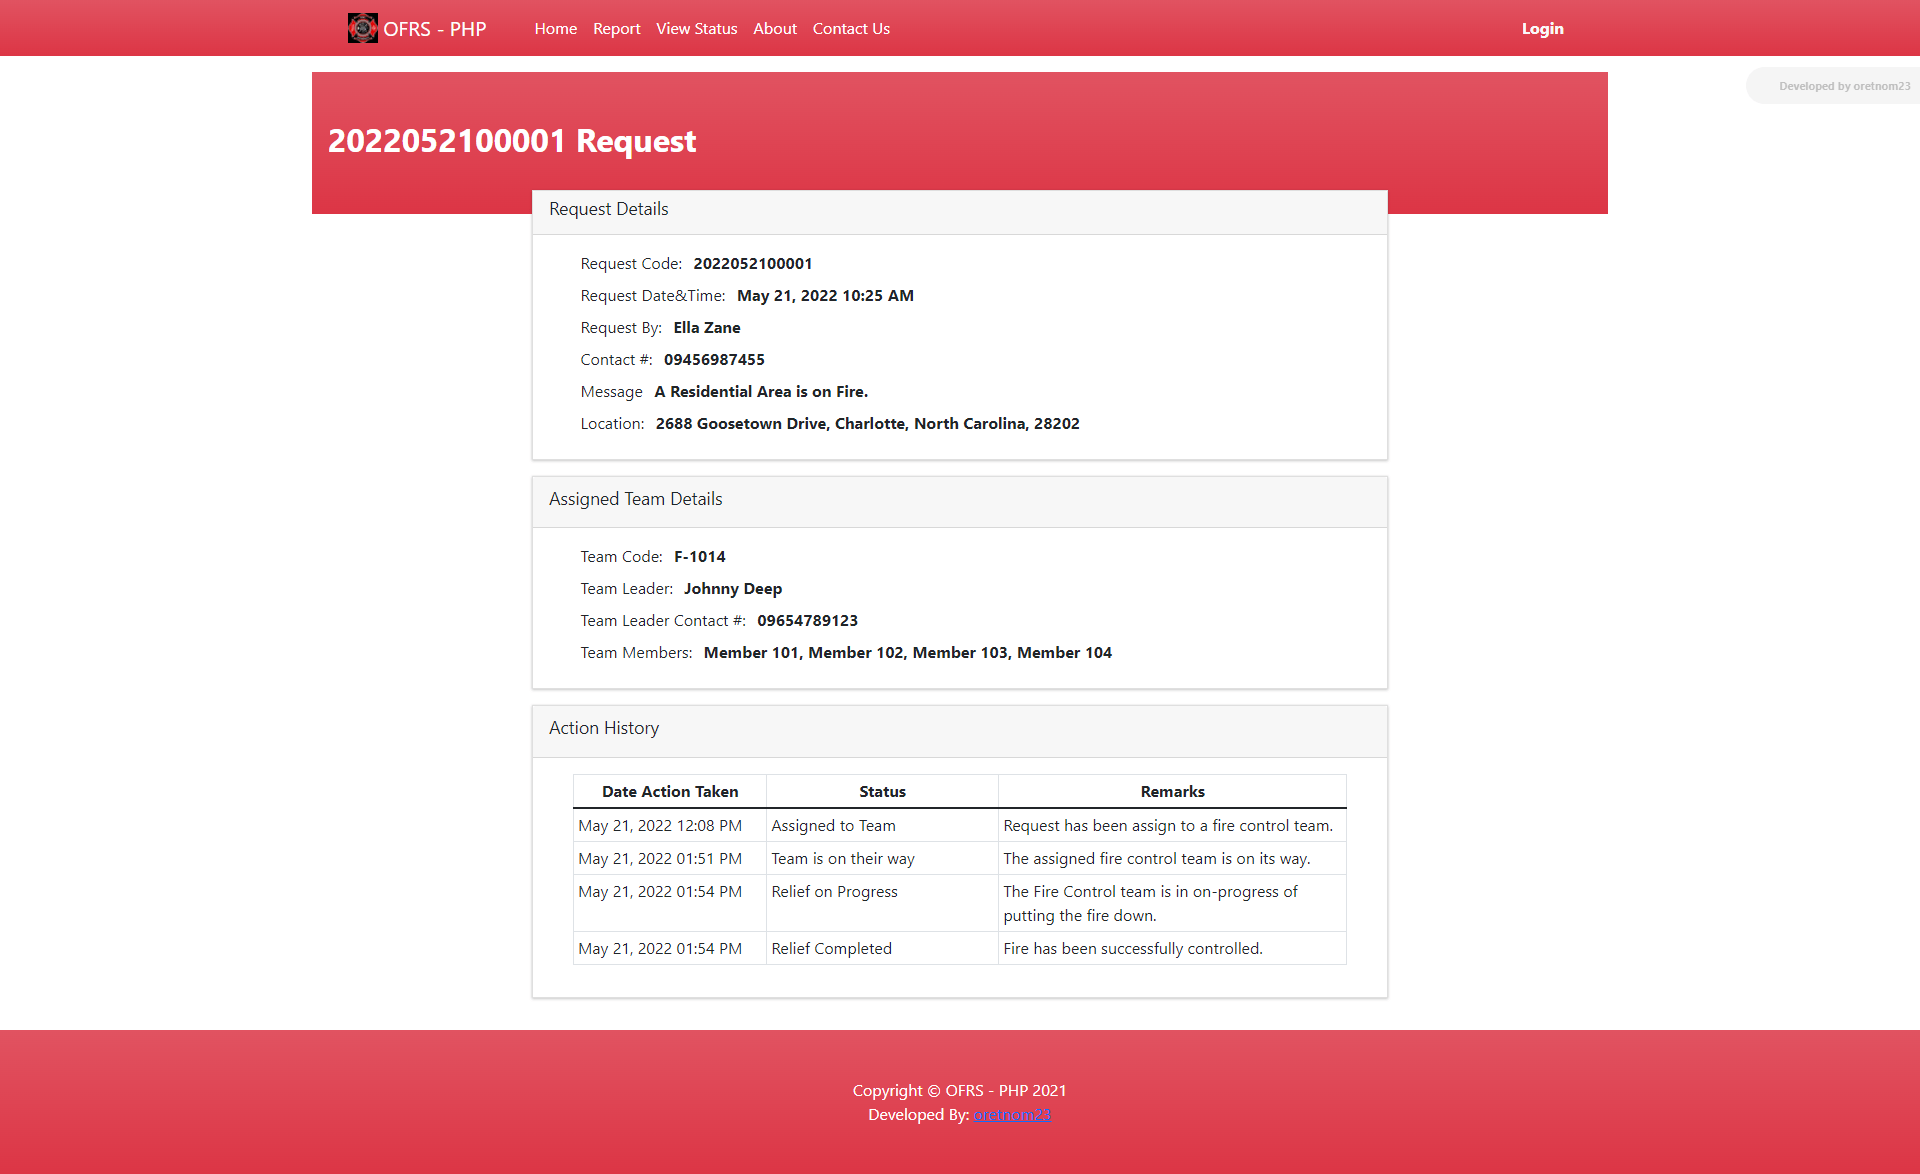Viewport: 1920px width, 1174px height.
Task: Click the Assigned Team Details header
Action: click(x=635, y=498)
